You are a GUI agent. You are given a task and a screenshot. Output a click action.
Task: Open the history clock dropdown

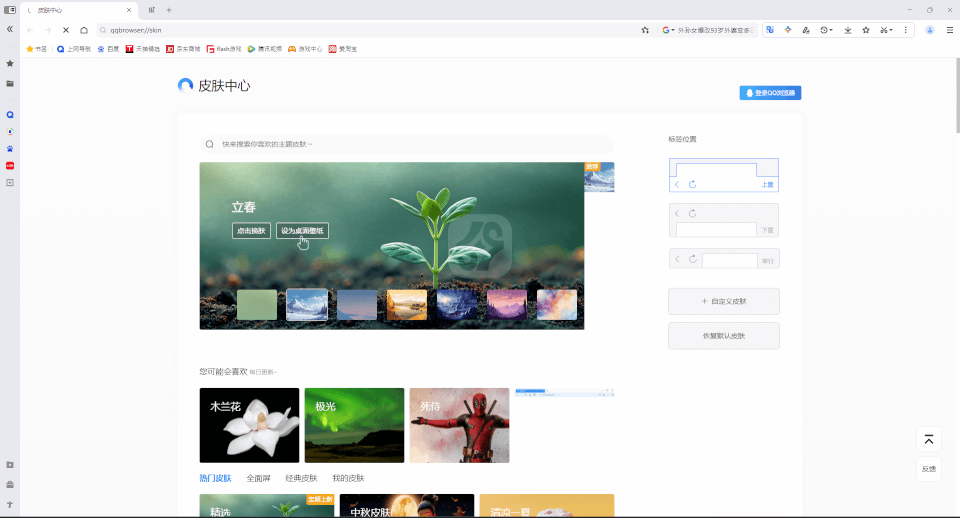coord(827,30)
